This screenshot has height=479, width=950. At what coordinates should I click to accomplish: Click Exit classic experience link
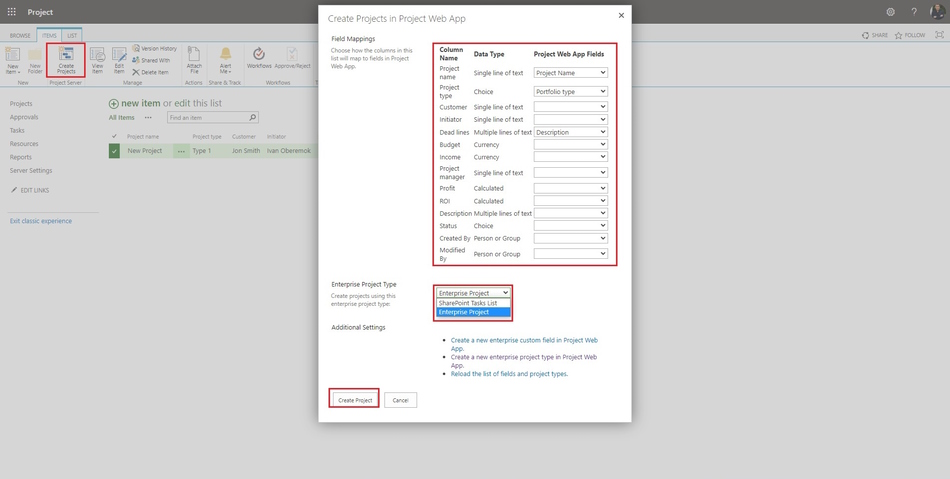pos(41,221)
